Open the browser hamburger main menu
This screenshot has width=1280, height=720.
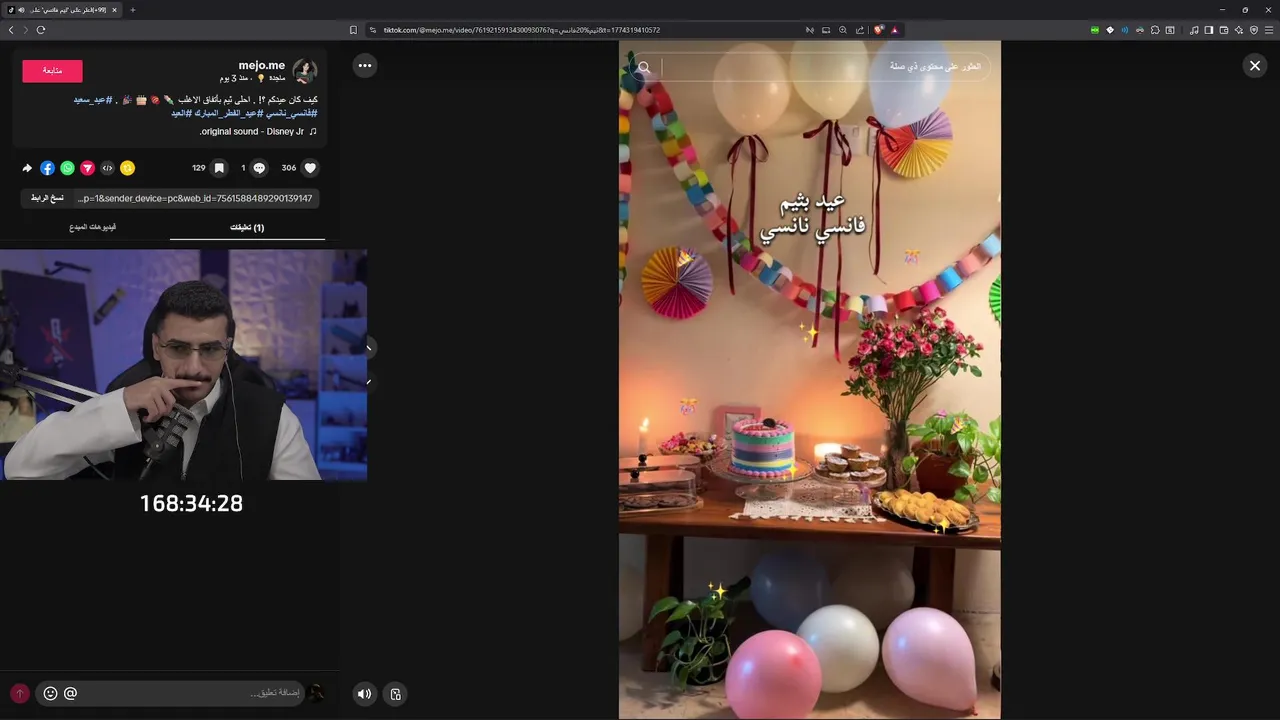pyautogui.click(x=1269, y=30)
